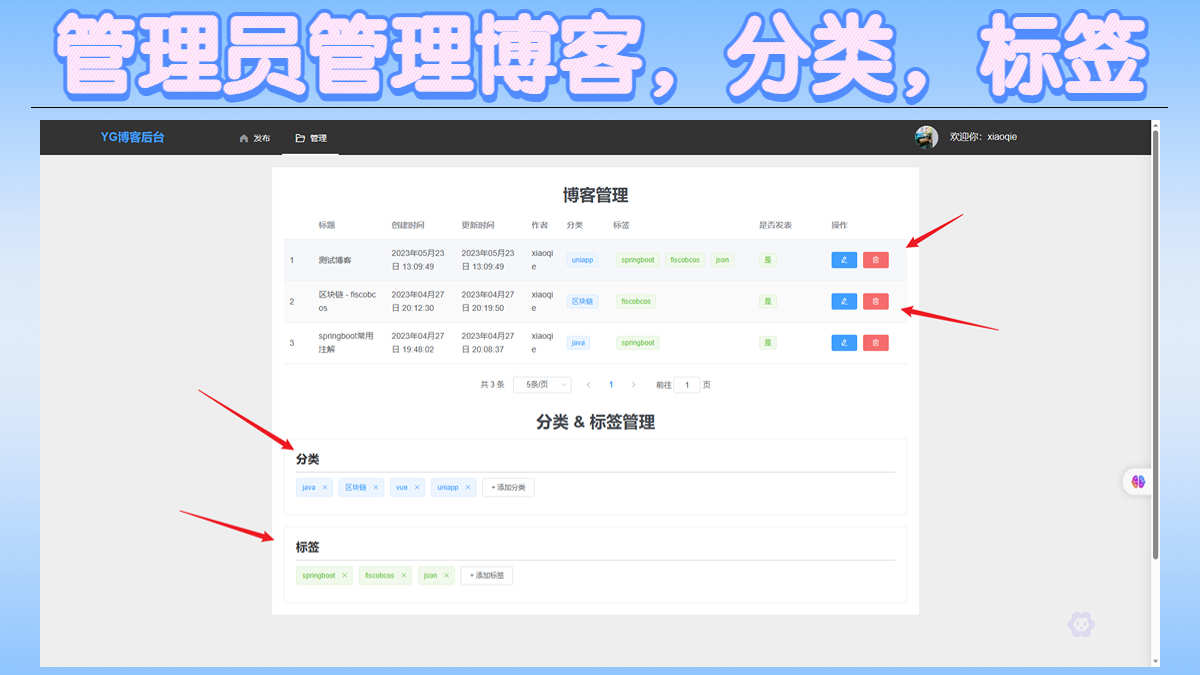Click the fiscobcos tag in row 2
Screen dimensions: 1200x675
636,301
